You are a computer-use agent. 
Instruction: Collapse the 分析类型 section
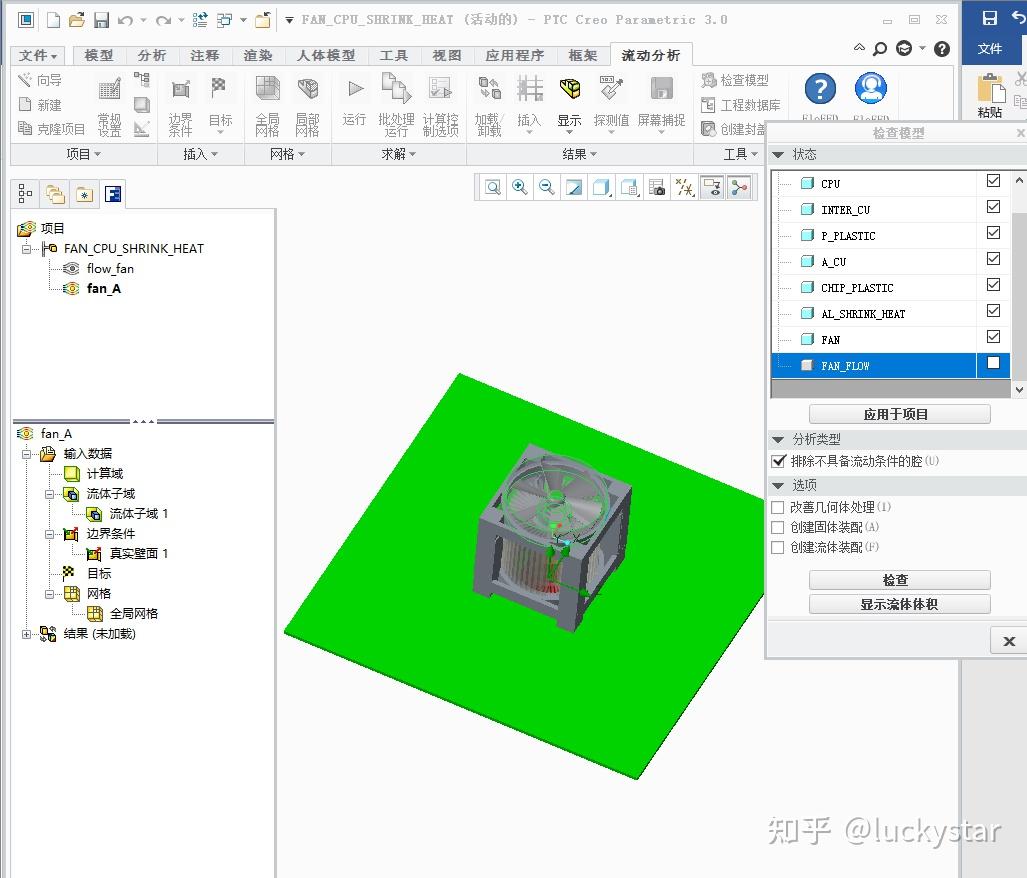point(779,439)
